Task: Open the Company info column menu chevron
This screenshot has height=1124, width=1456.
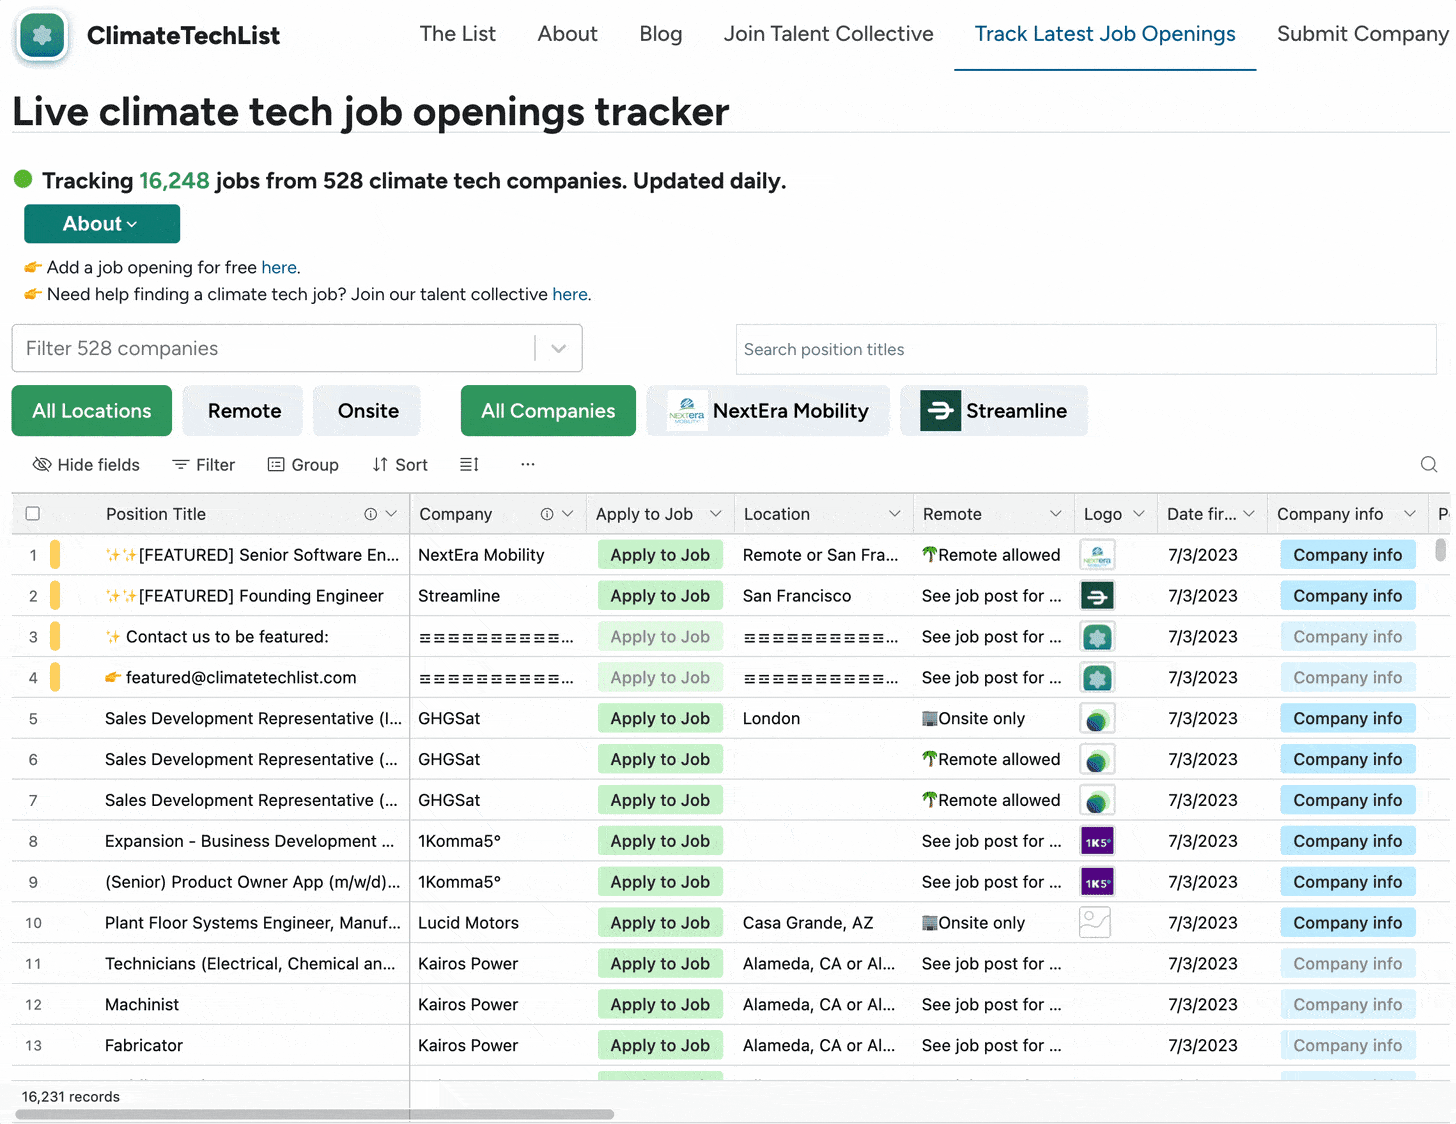Action: [1410, 514]
